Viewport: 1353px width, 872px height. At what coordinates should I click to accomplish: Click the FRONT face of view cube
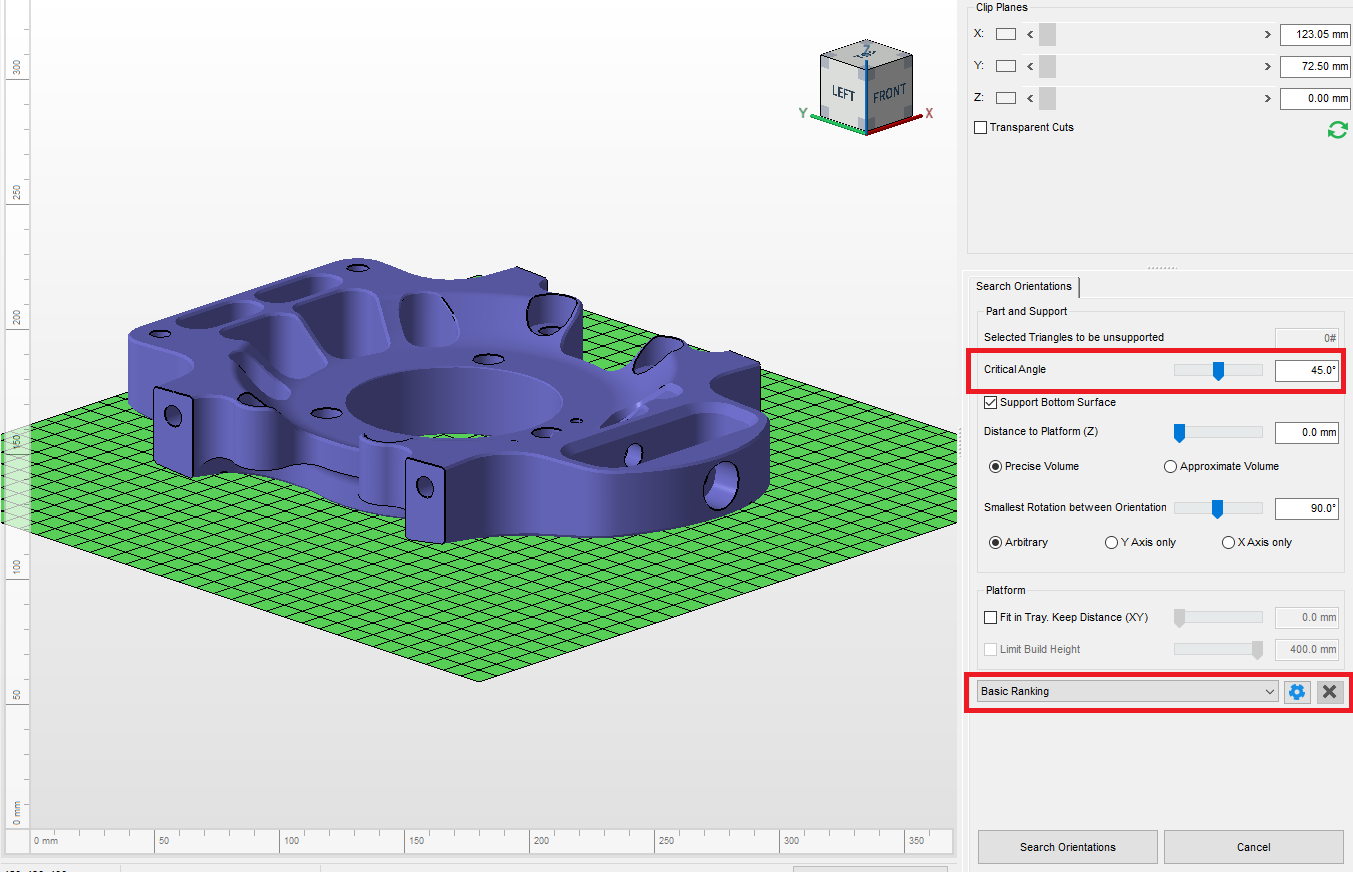(x=889, y=93)
